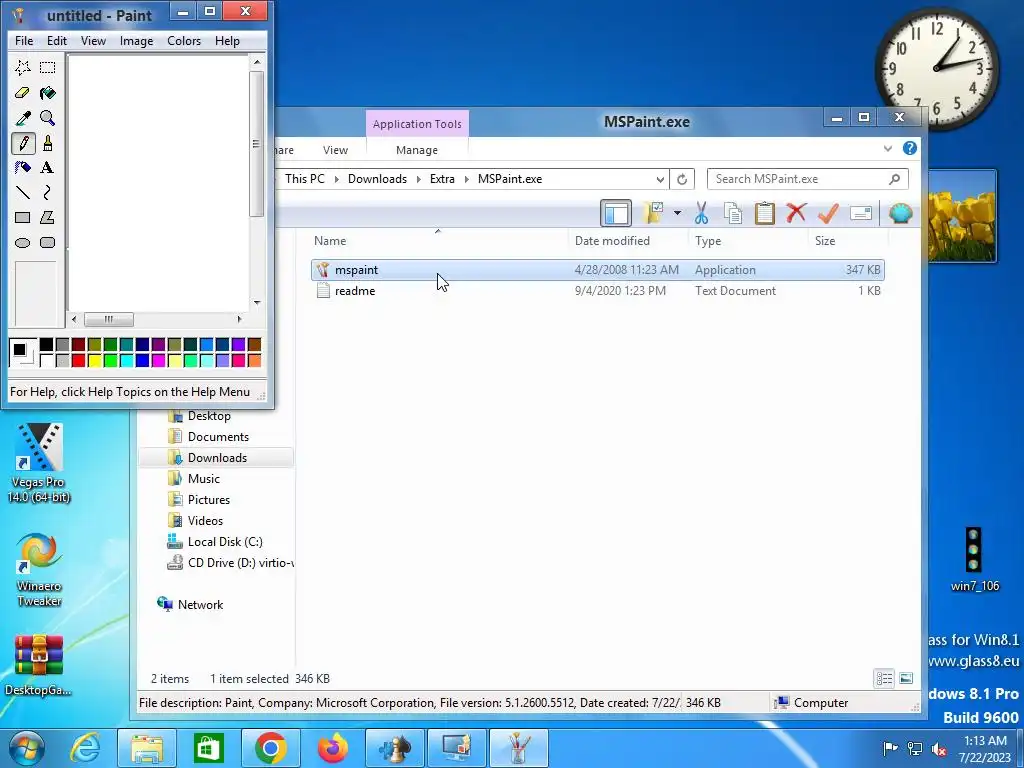Screen dimensions: 1024x768
Task: Select the readme text document
Action: pos(598,291)
